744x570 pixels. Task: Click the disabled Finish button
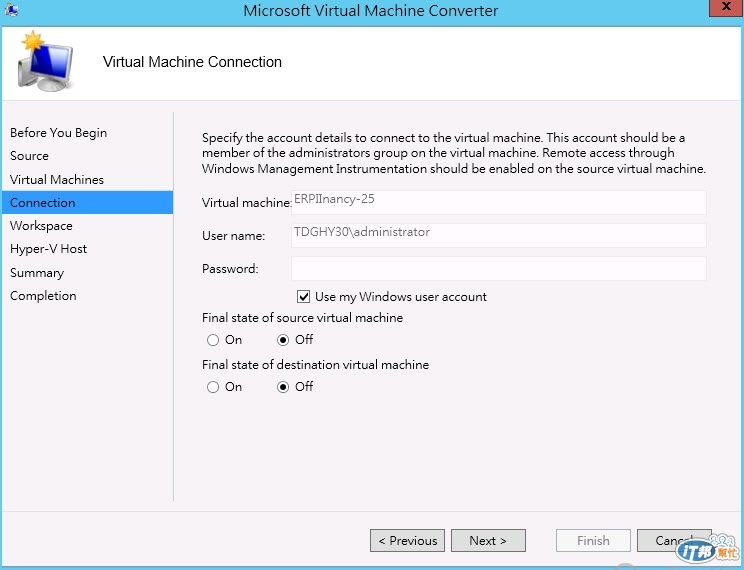(x=593, y=541)
